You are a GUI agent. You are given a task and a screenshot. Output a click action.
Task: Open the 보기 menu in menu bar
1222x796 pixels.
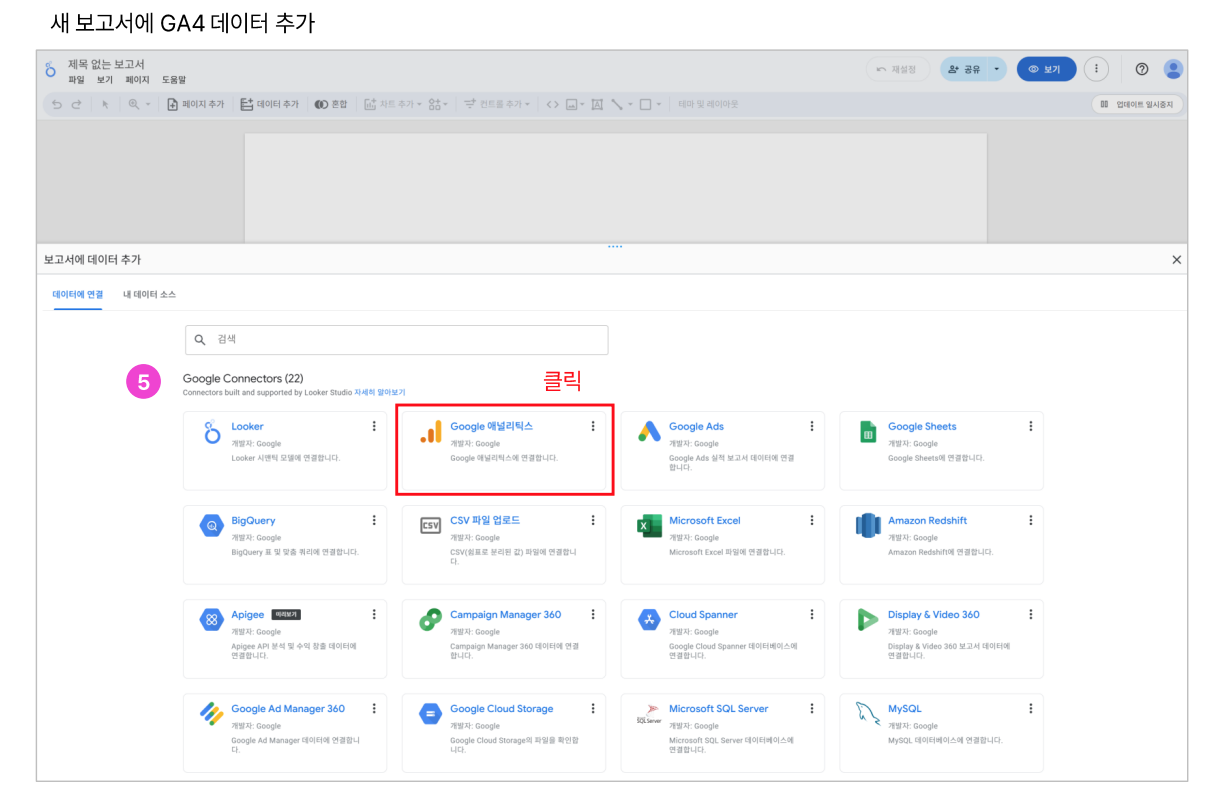click(105, 80)
